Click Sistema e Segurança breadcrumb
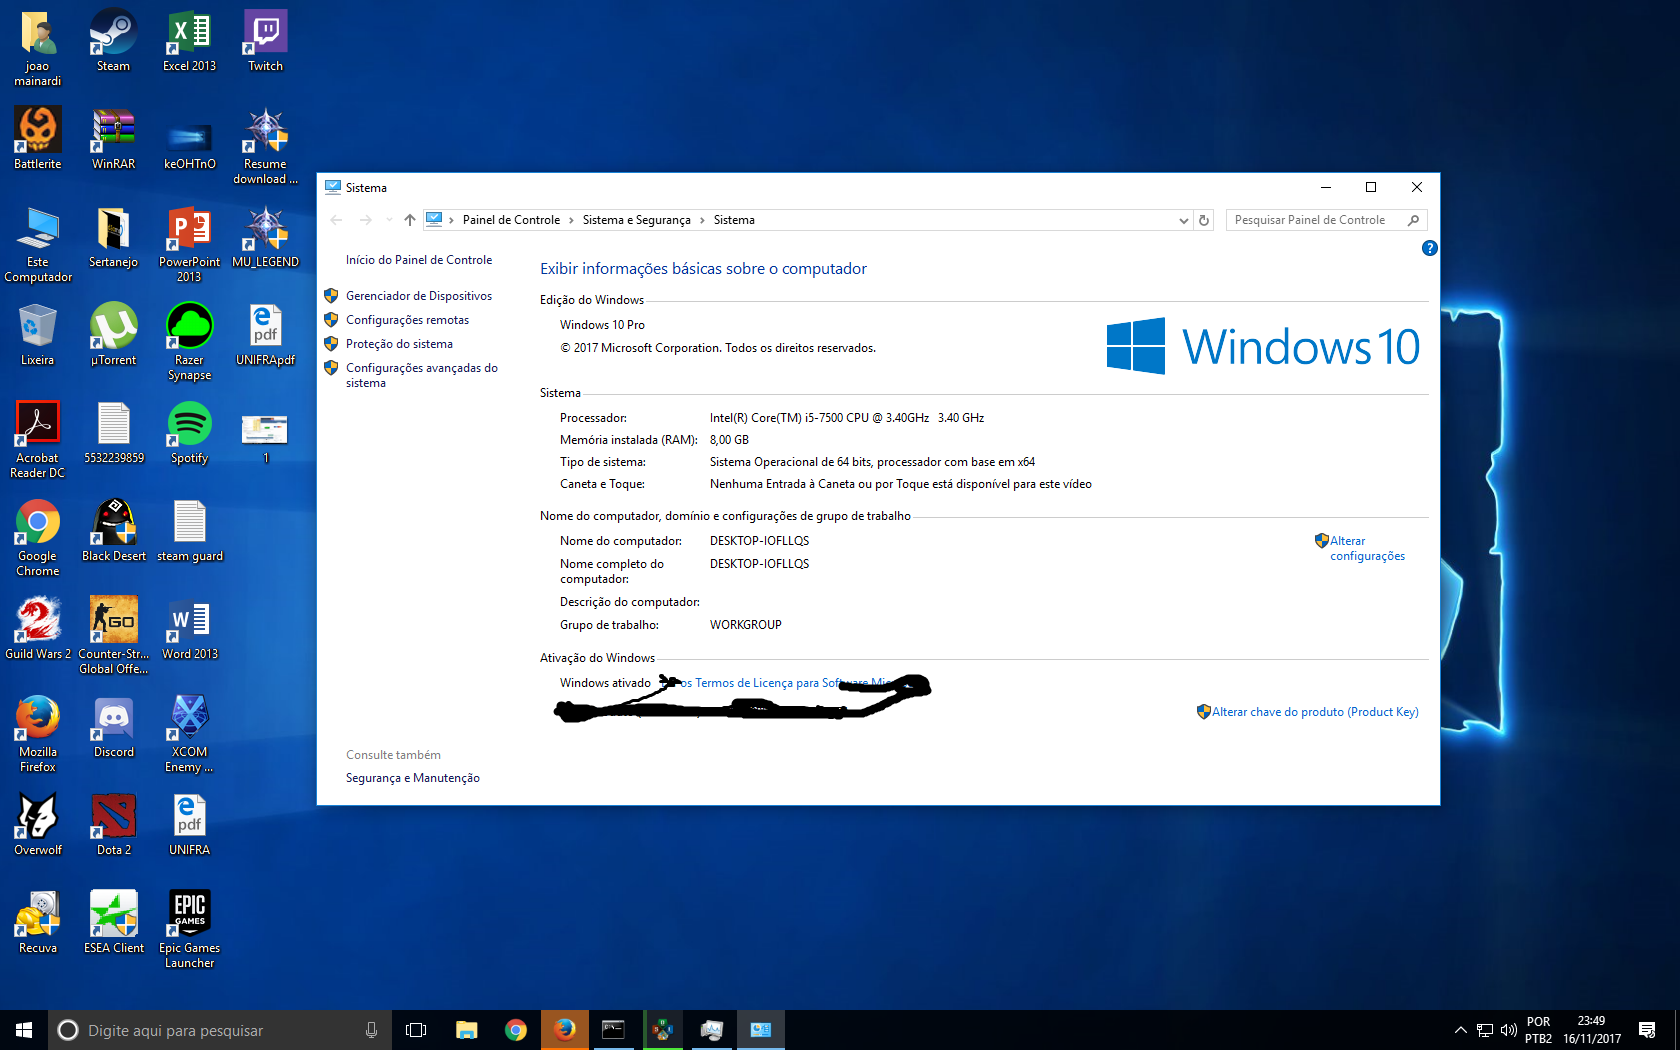1680x1050 pixels. (636, 220)
